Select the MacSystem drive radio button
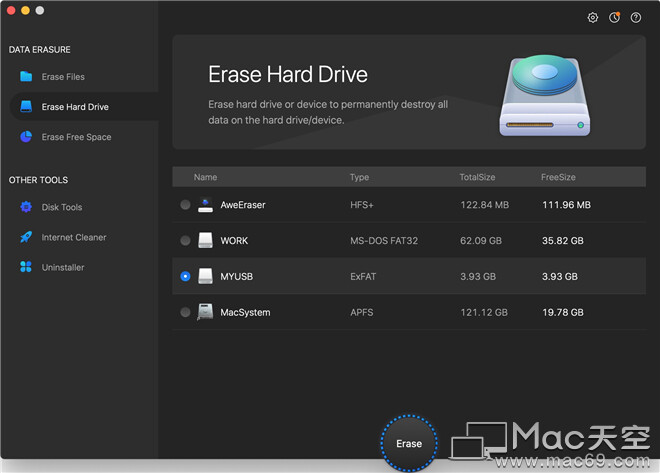The height and width of the screenshot is (473, 660). coord(185,312)
